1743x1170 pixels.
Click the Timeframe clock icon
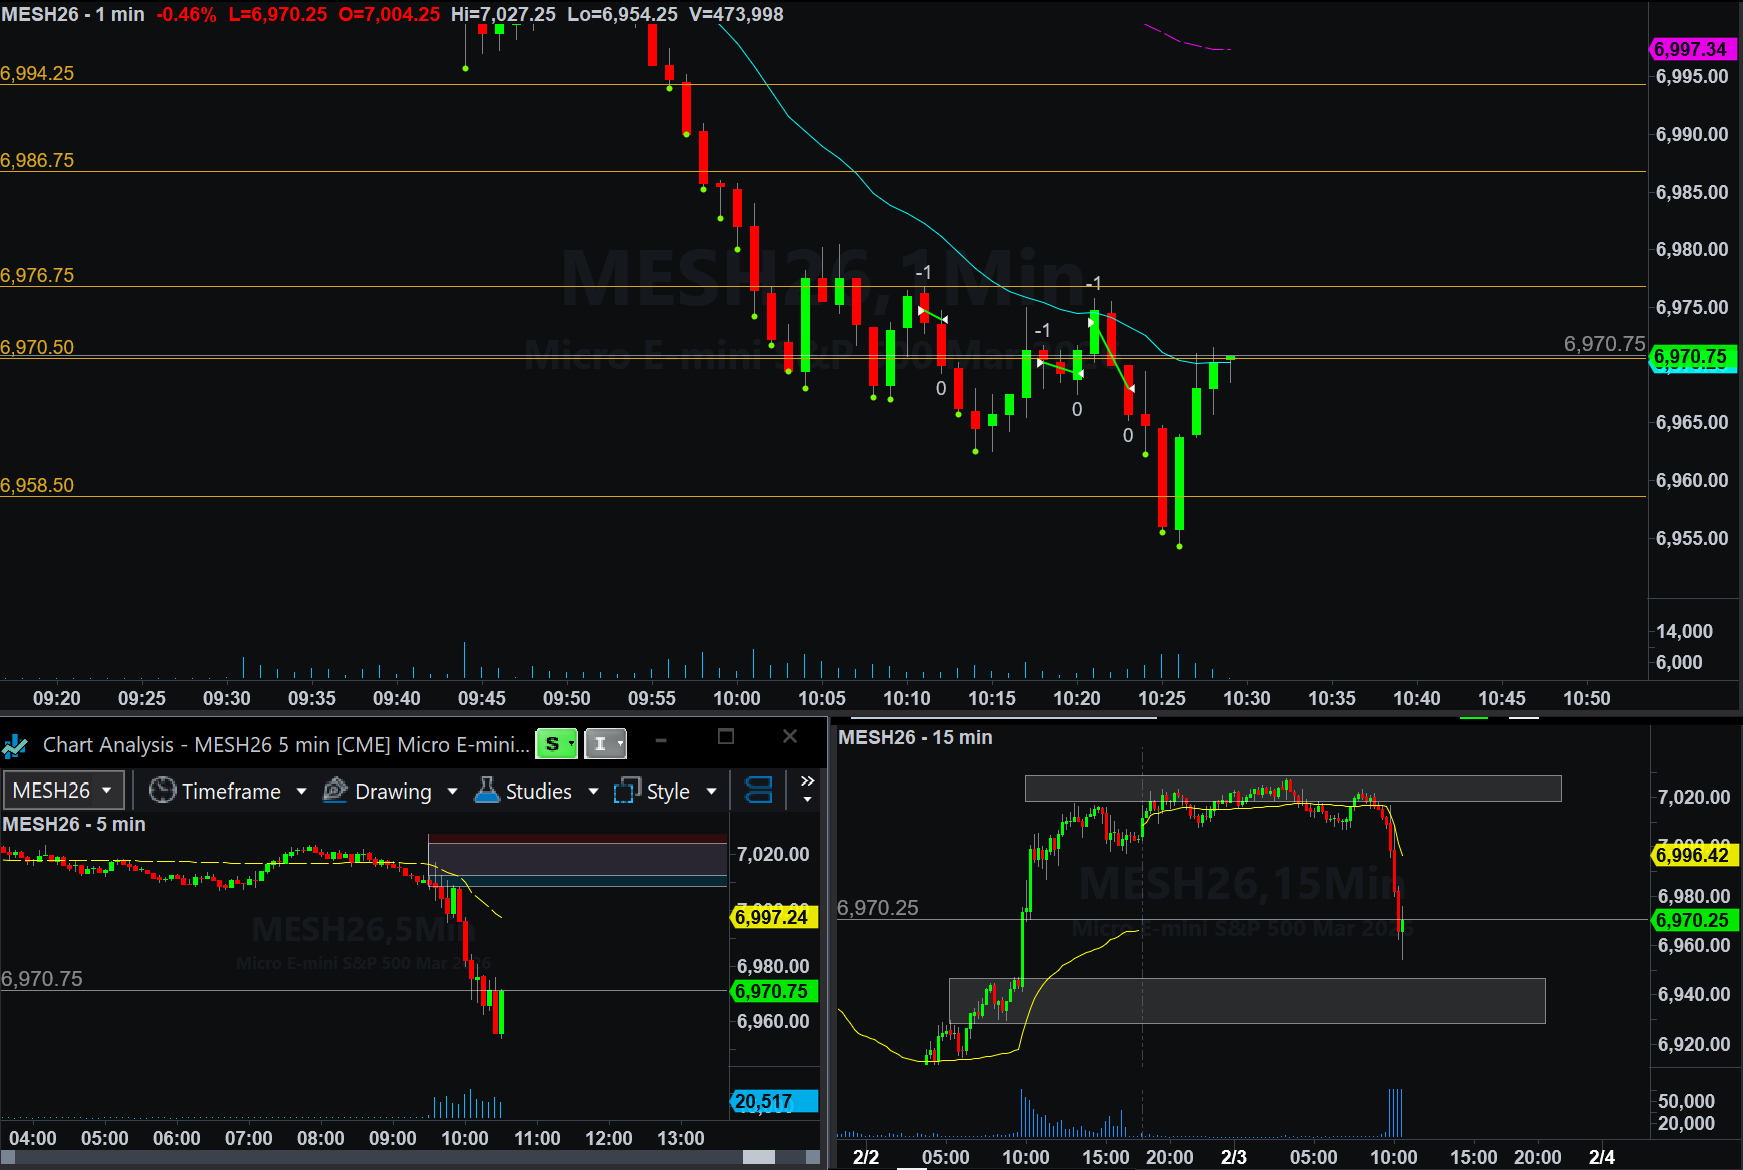click(x=162, y=791)
